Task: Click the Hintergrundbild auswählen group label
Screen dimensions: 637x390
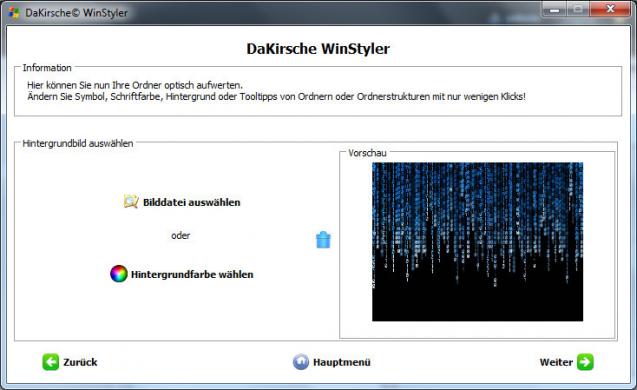Action: [x=78, y=143]
